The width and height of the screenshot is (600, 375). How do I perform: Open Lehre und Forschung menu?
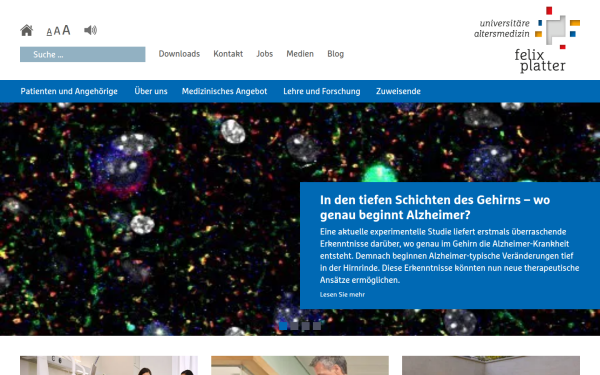pos(322,91)
